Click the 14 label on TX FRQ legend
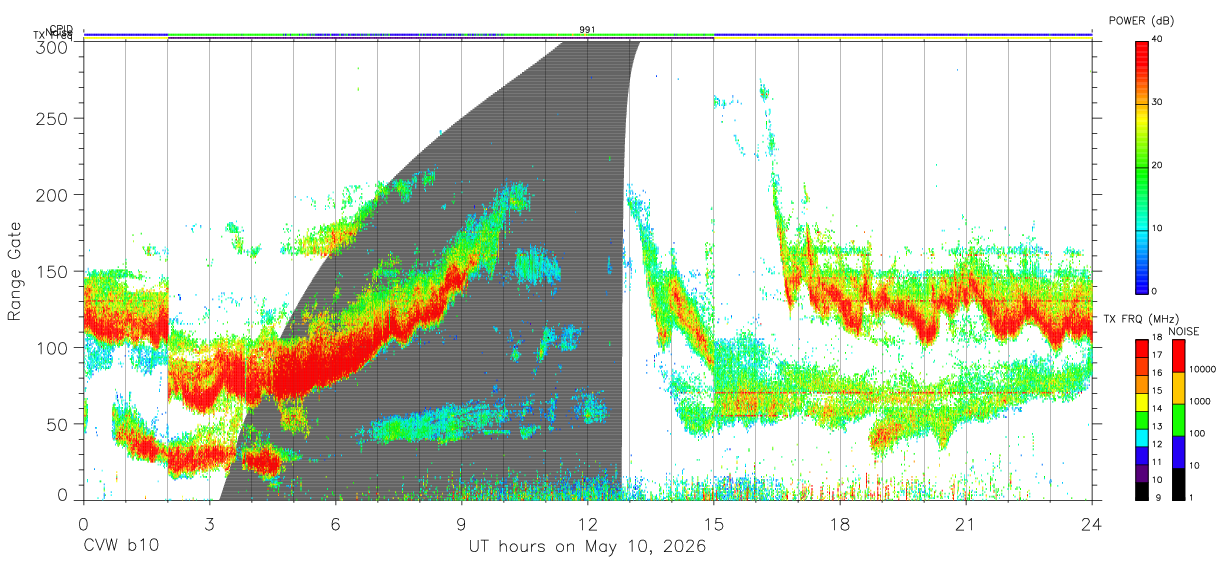 [1156, 408]
